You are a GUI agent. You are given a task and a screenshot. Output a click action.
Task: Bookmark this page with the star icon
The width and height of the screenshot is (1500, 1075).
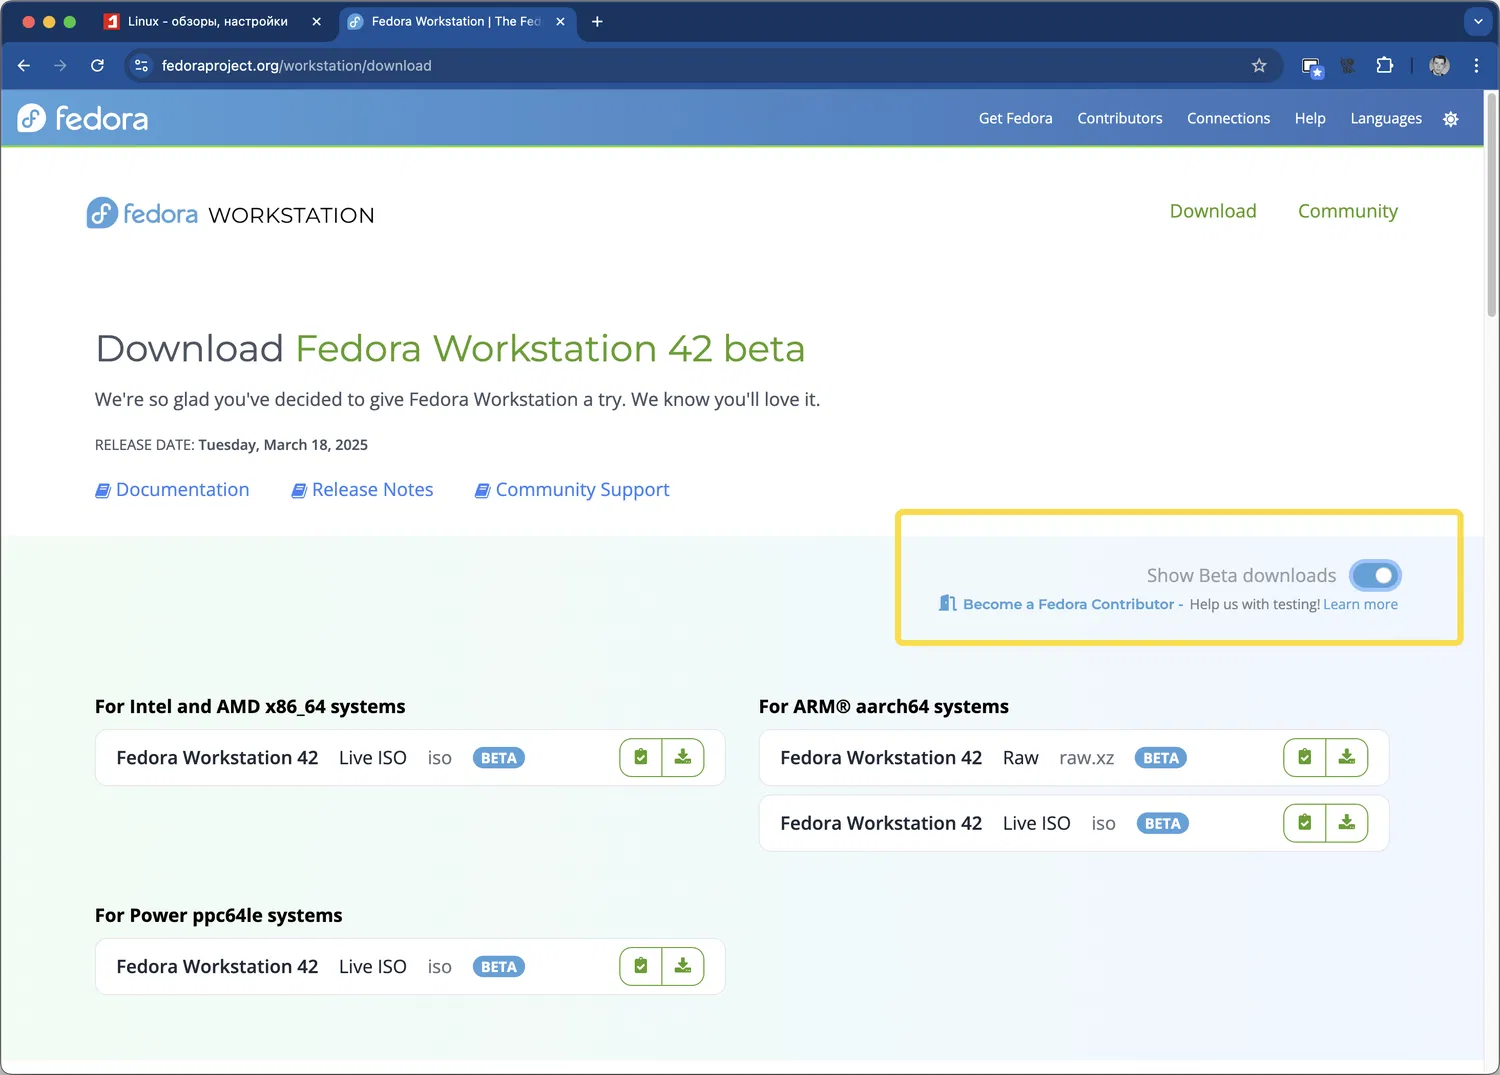pyautogui.click(x=1259, y=65)
